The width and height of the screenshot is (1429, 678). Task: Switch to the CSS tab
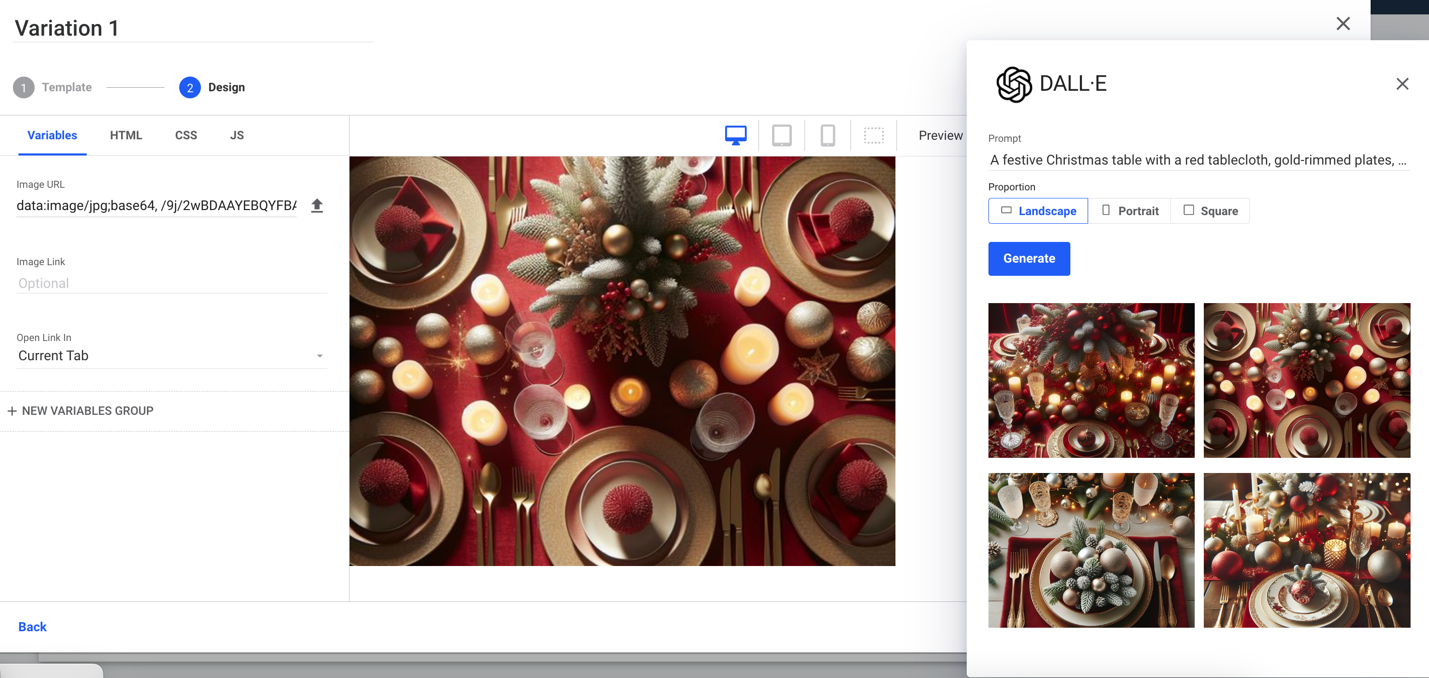(186, 135)
